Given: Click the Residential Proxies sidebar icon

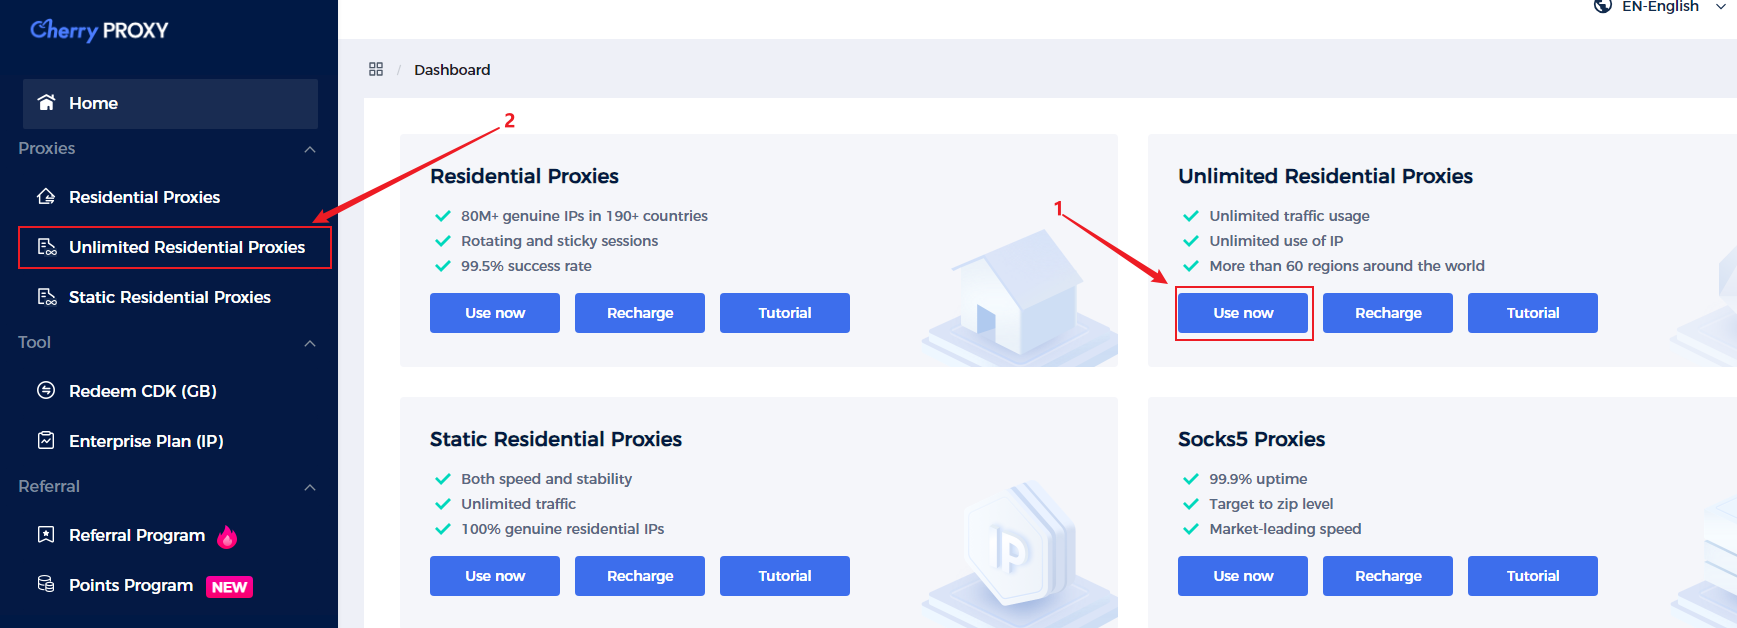Looking at the screenshot, I should [46, 197].
